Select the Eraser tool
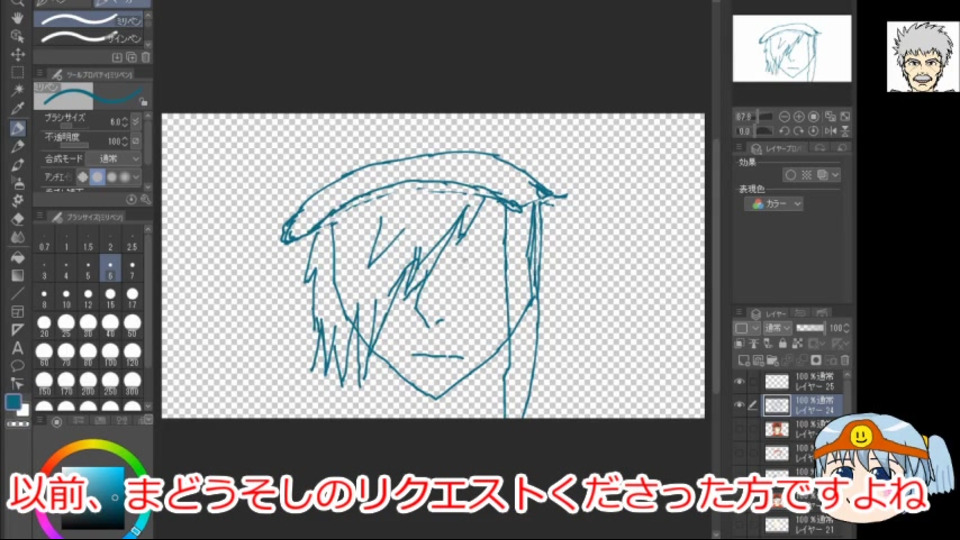 pyautogui.click(x=17, y=219)
